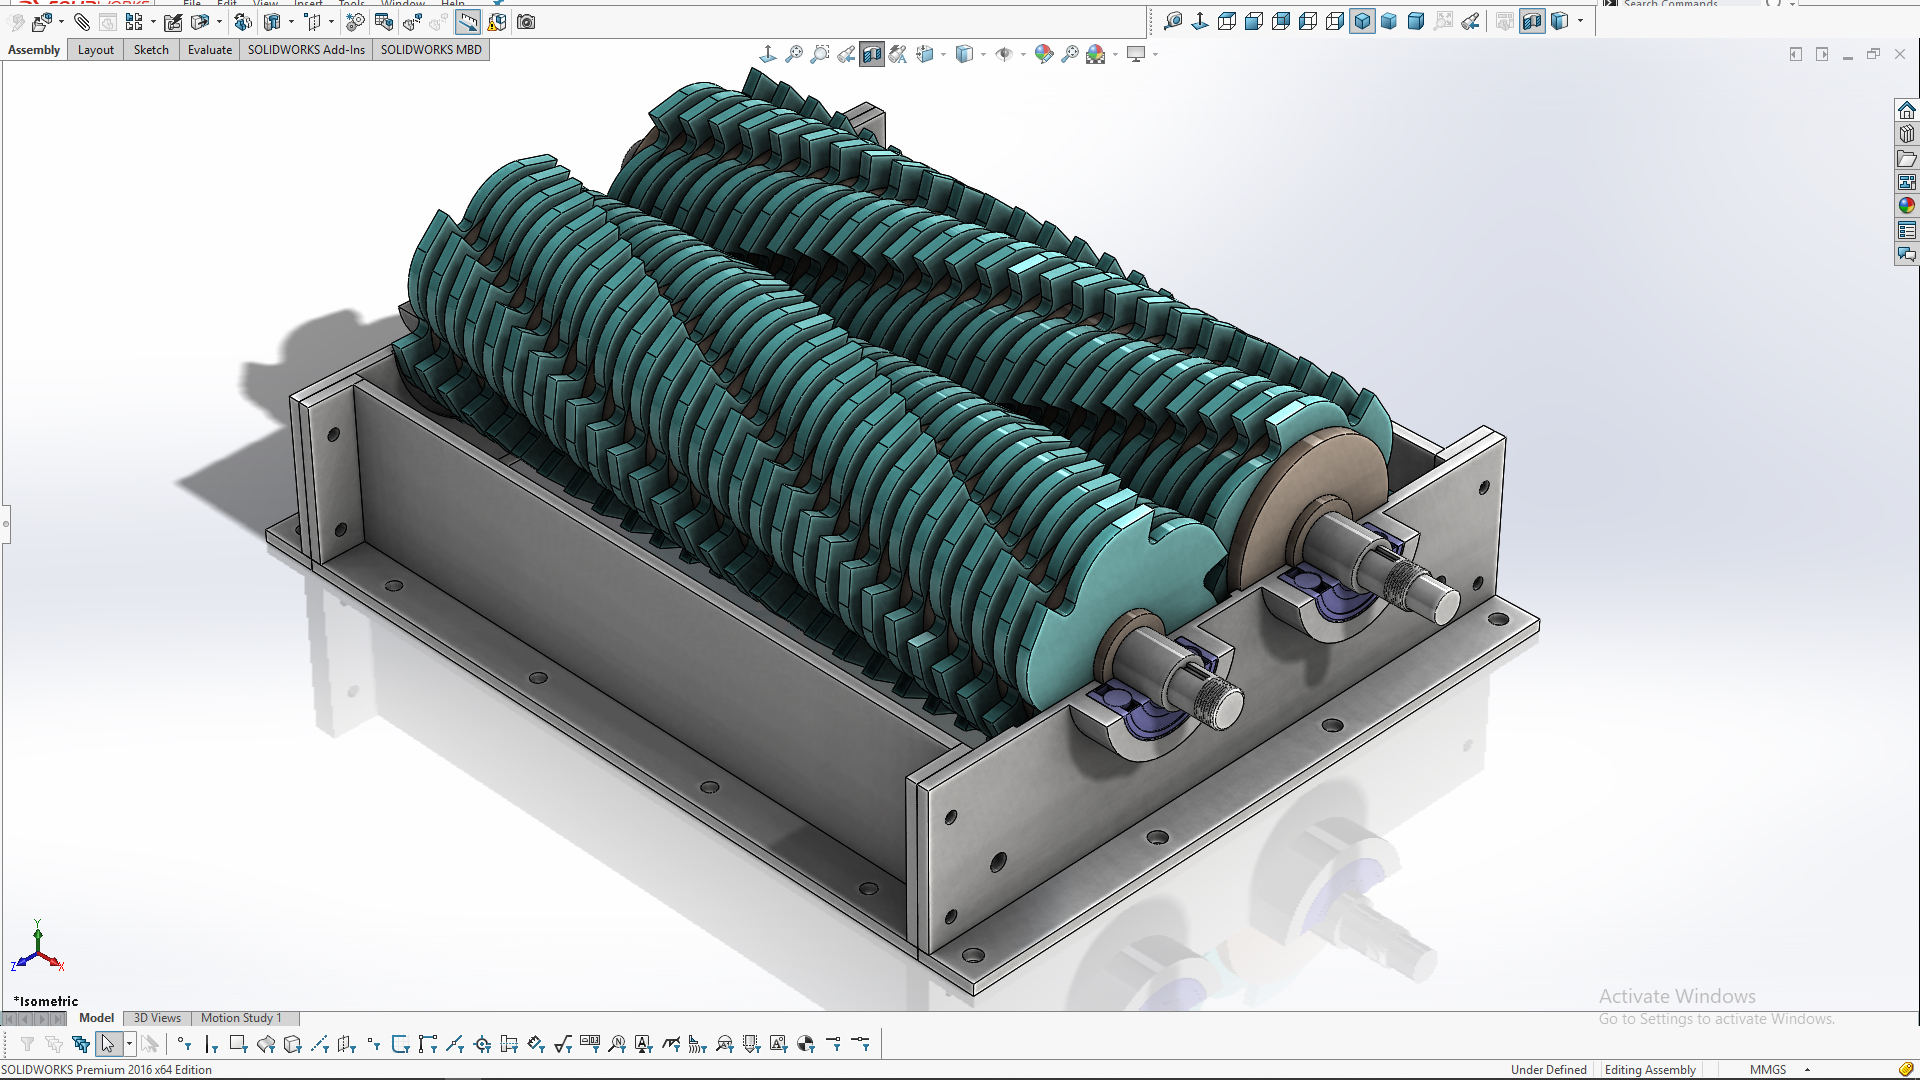Image resolution: width=1920 pixels, height=1080 pixels.
Task: Open the SOLIDWORKS MBD tab
Action: [x=431, y=50]
